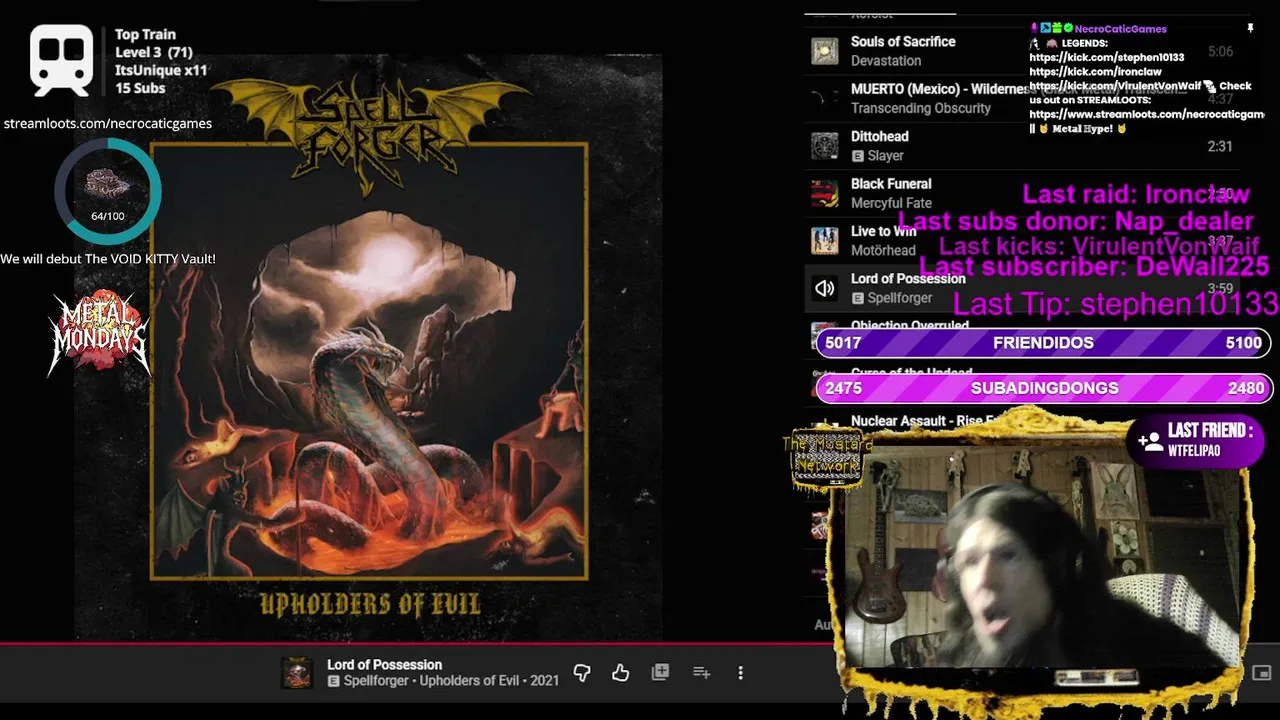This screenshot has height=720, width=1280.
Task: Click the 5:06 duration of Souls of Sacrifice
Action: 1220,51
